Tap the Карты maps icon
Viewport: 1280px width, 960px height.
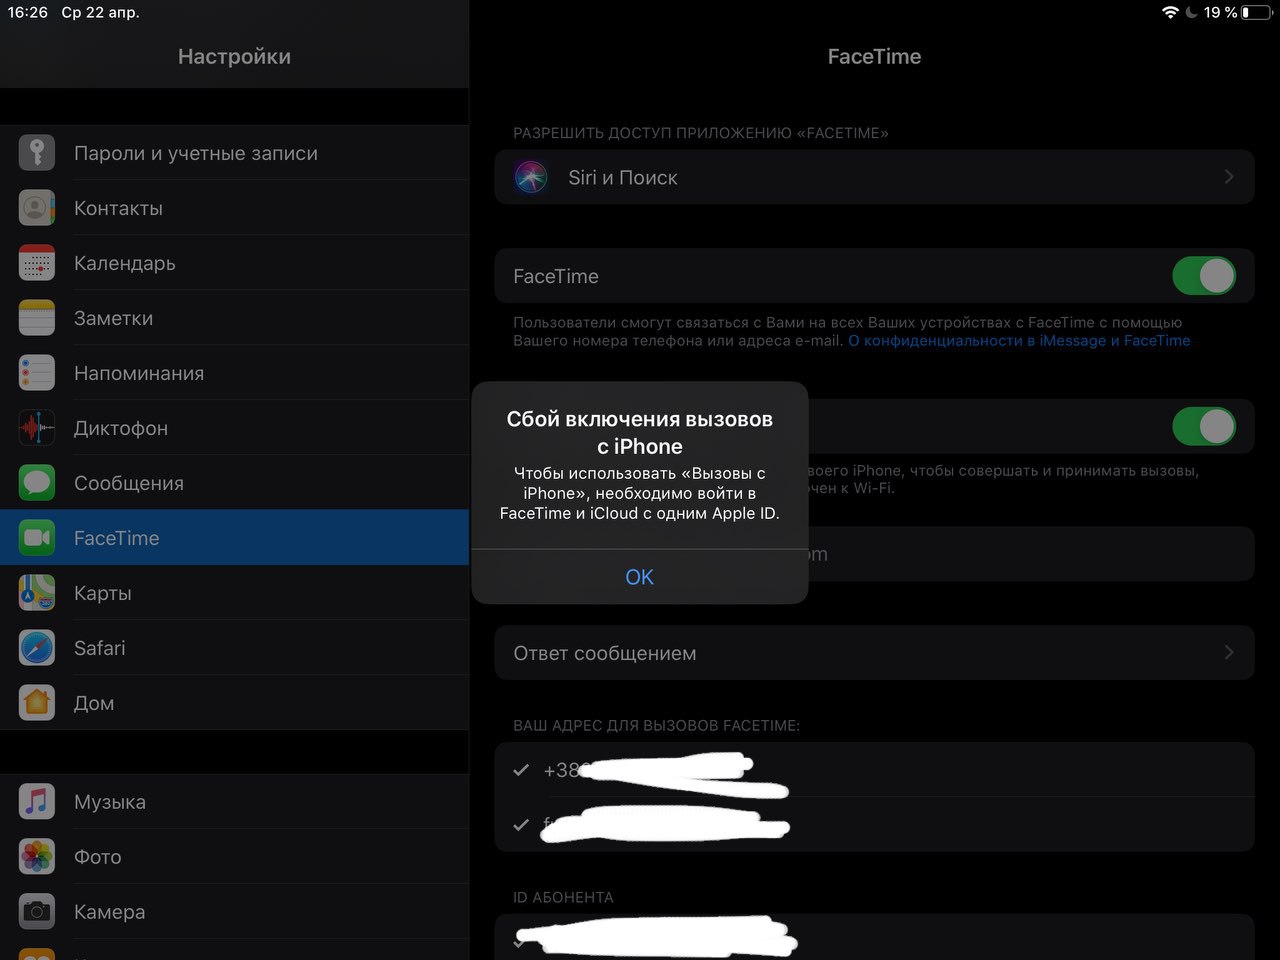(x=37, y=593)
